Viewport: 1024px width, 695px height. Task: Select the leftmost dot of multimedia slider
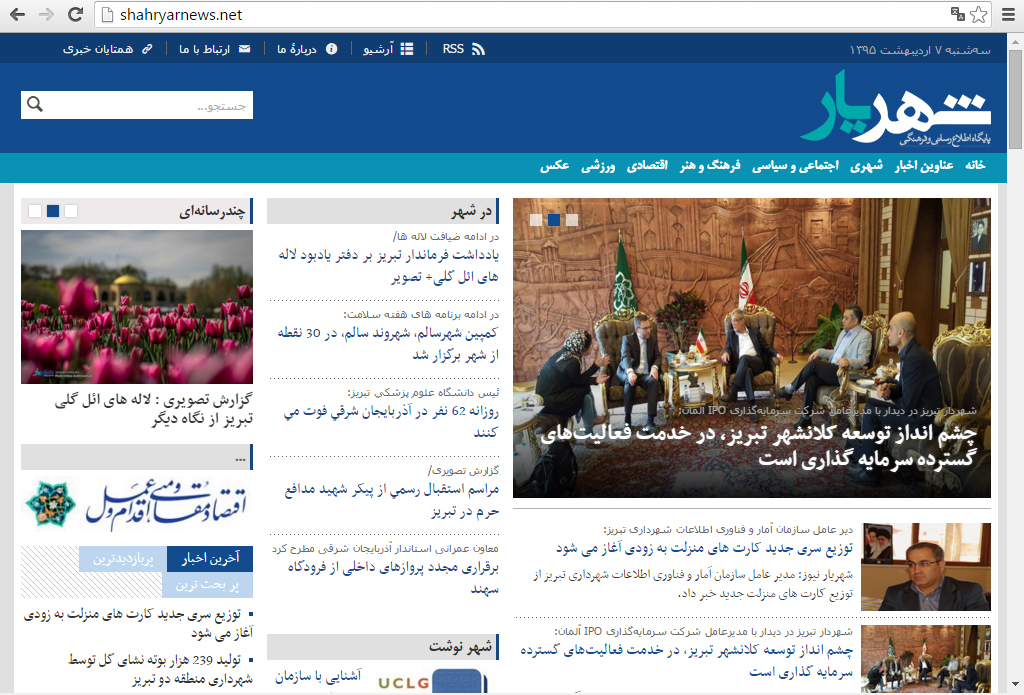click(35, 211)
